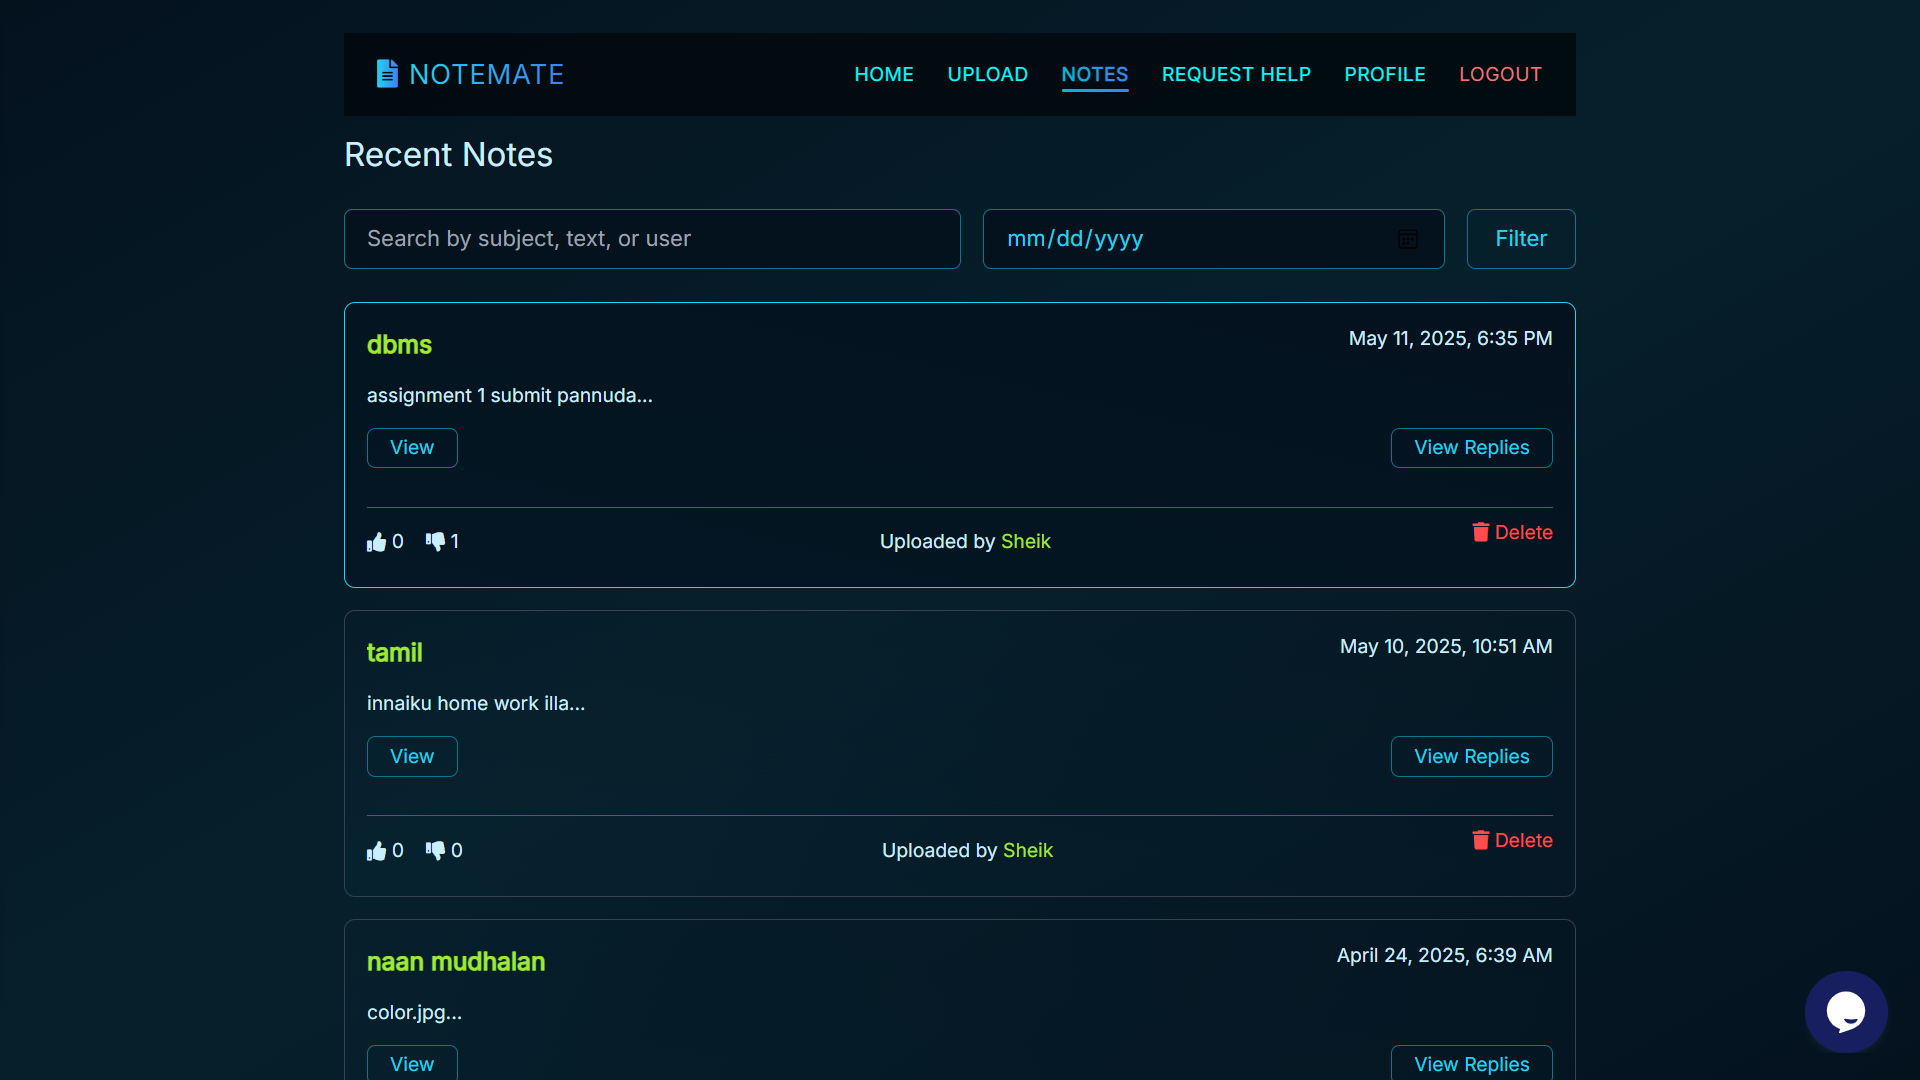Like the tamil note with thumbs up
This screenshot has height=1080, width=1920.
[376, 851]
